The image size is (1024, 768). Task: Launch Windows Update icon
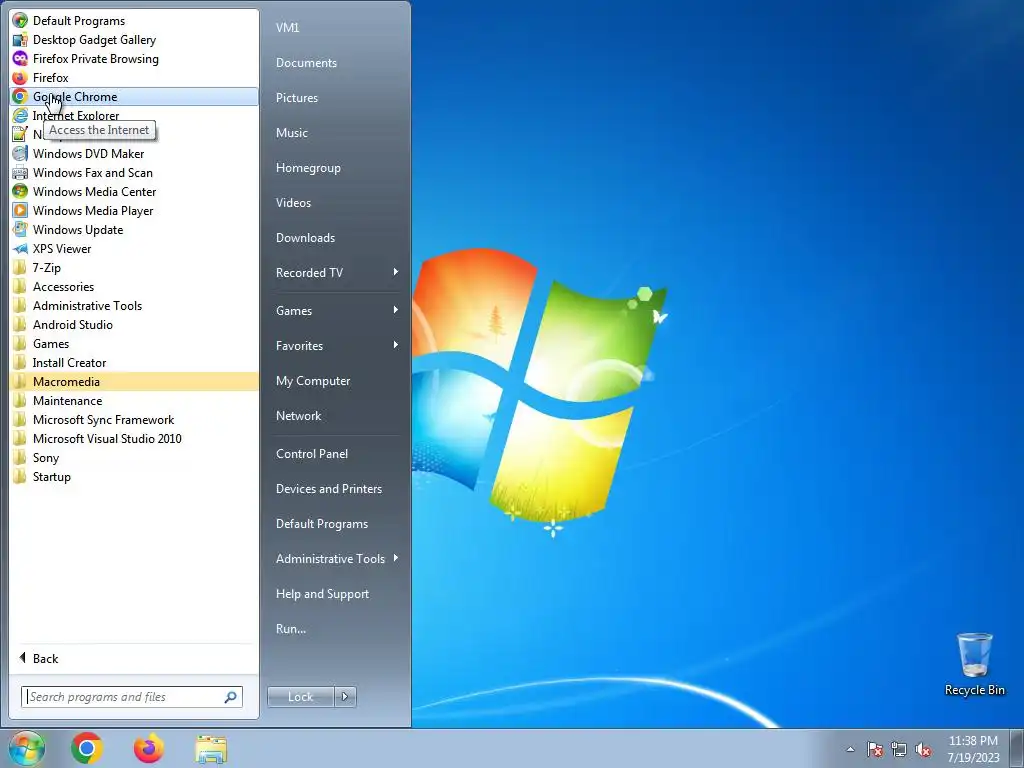(x=20, y=229)
